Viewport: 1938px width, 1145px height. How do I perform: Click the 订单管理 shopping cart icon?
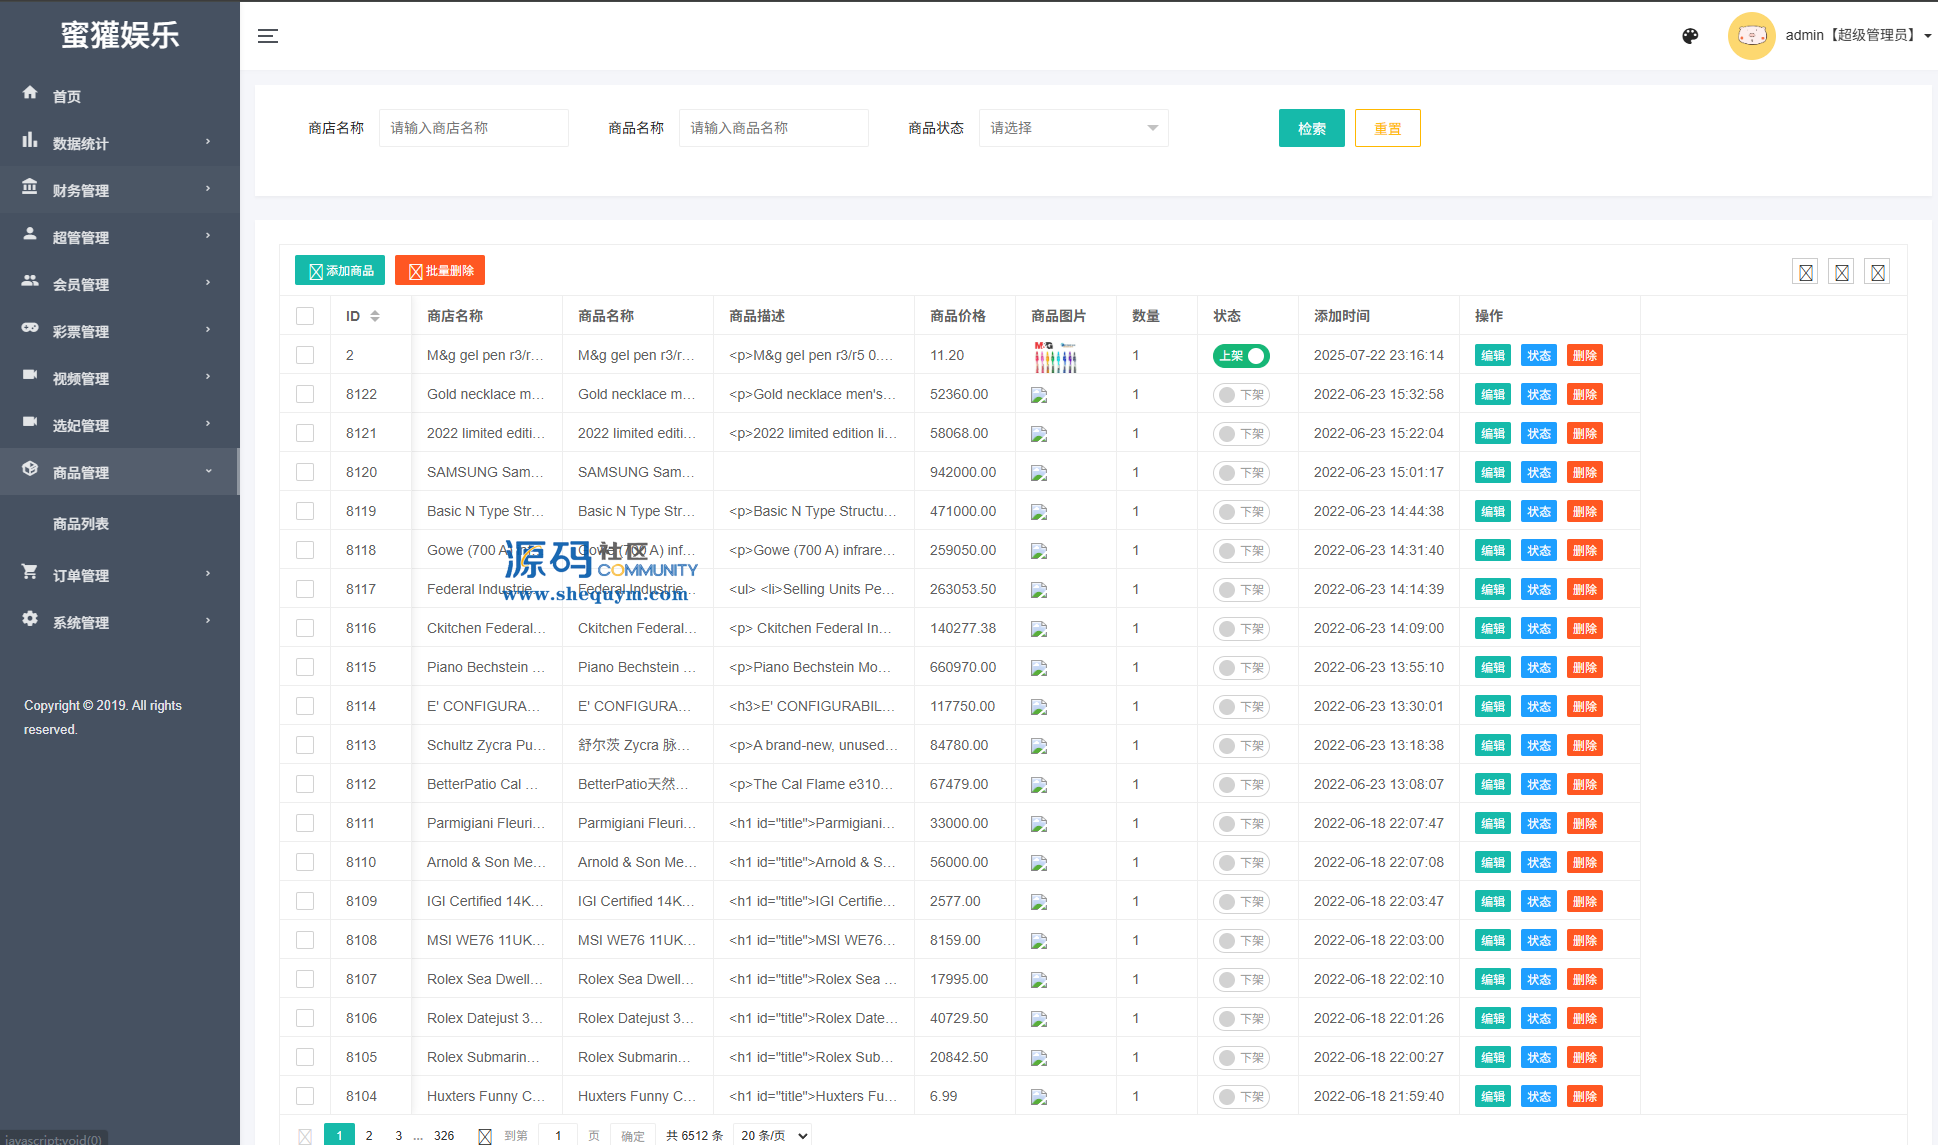(30, 572)
